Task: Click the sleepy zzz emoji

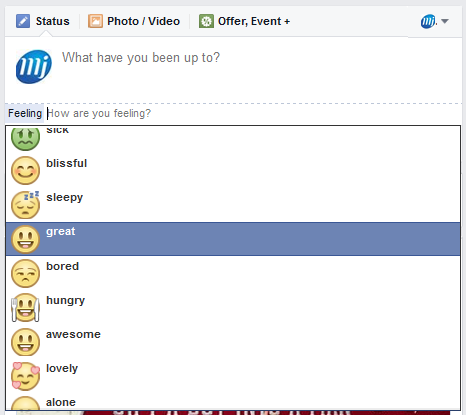Action: pyautogui.click(x=25, y=205)
